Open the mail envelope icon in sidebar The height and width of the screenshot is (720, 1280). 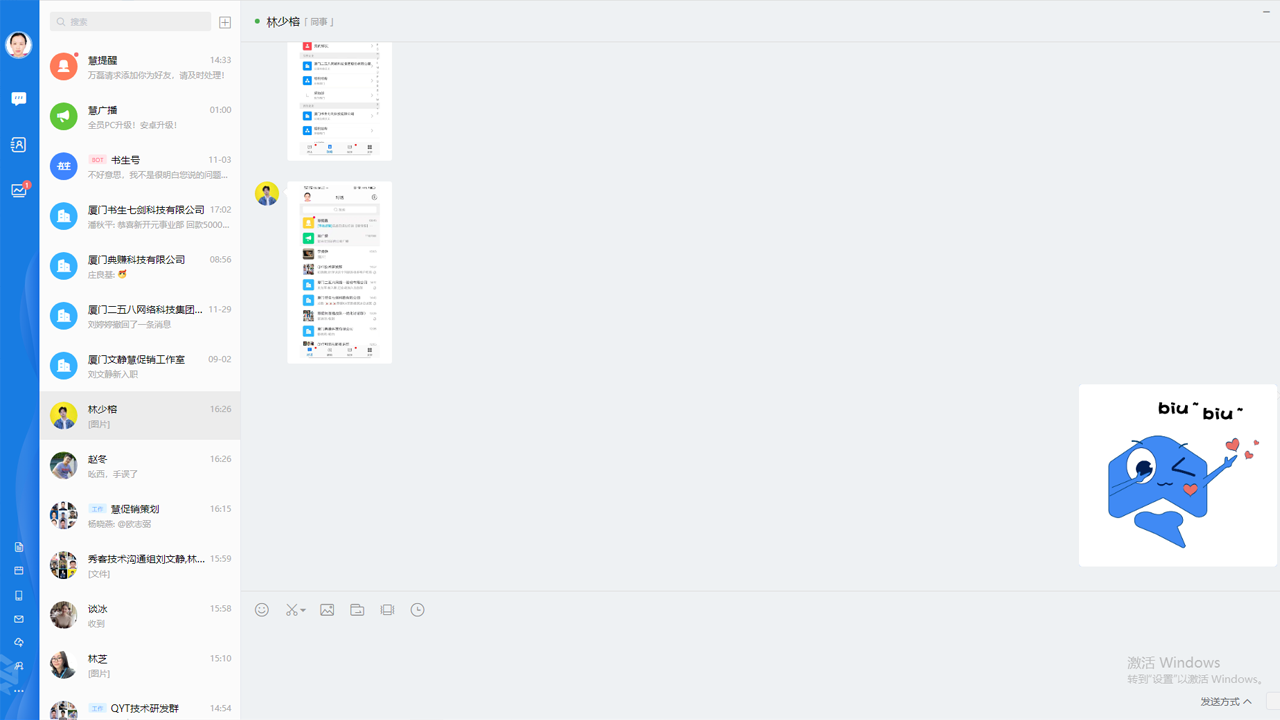[x=19, y=619]
